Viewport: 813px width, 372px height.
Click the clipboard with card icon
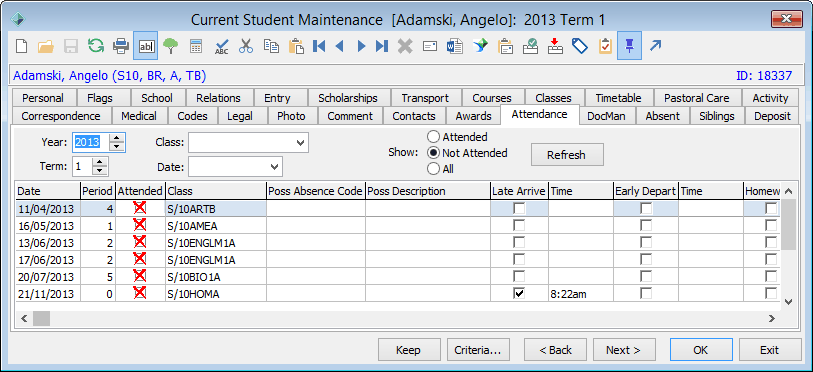[506, 47]
